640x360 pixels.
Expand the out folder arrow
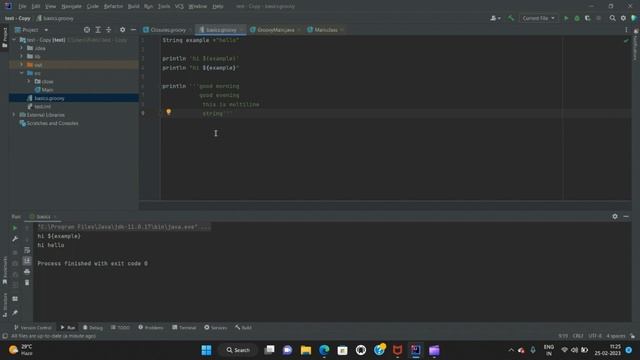tap(22, 64)
